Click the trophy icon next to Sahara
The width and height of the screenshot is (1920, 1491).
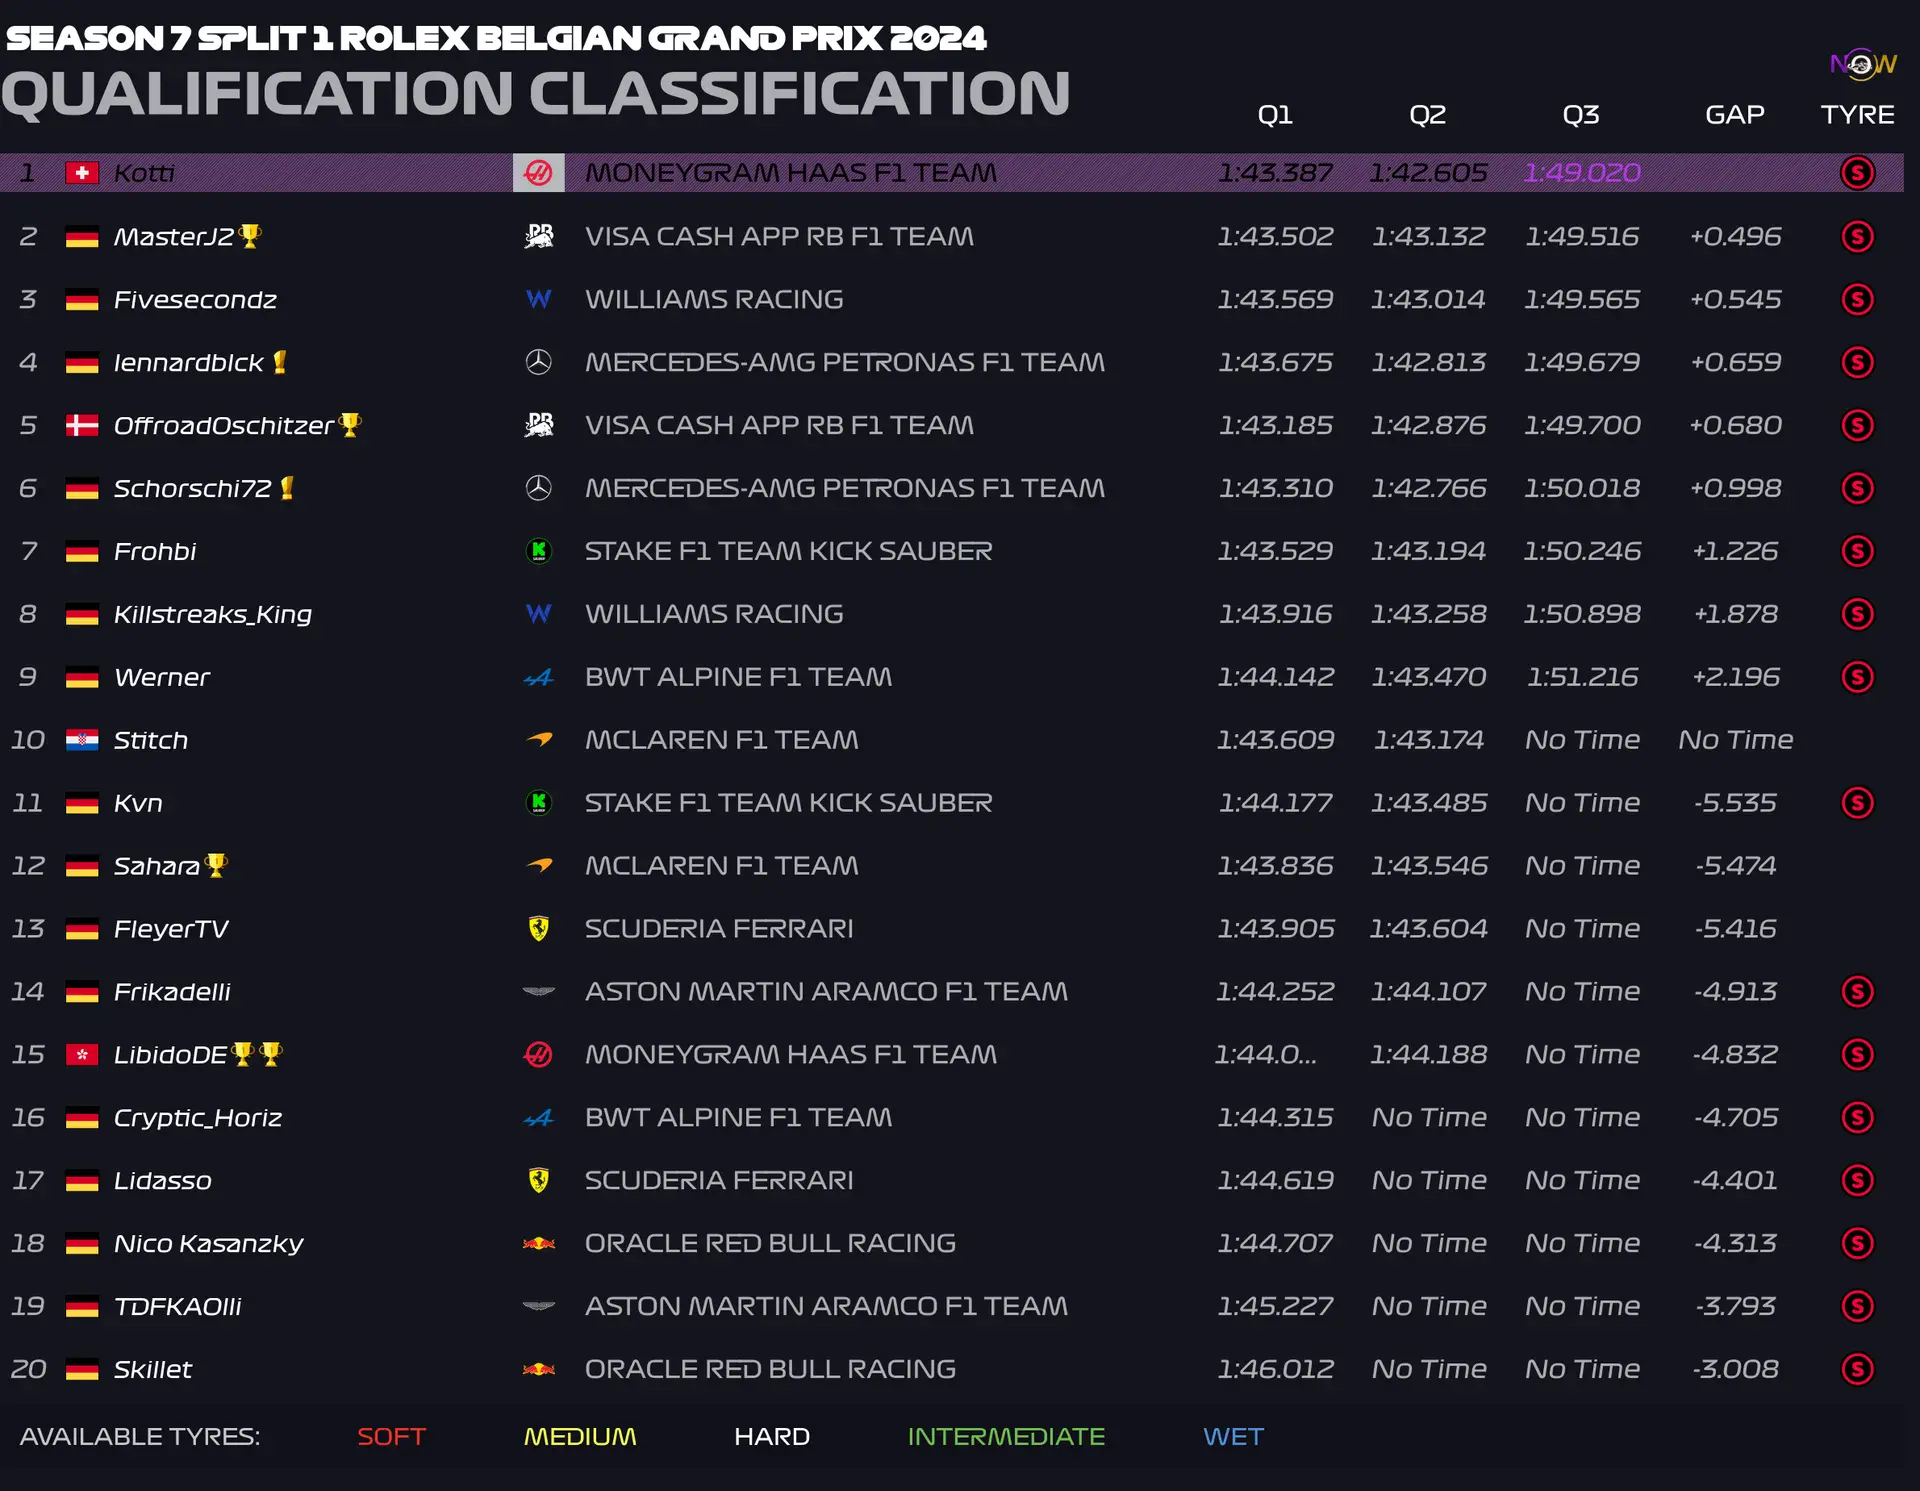pos(216,865)
